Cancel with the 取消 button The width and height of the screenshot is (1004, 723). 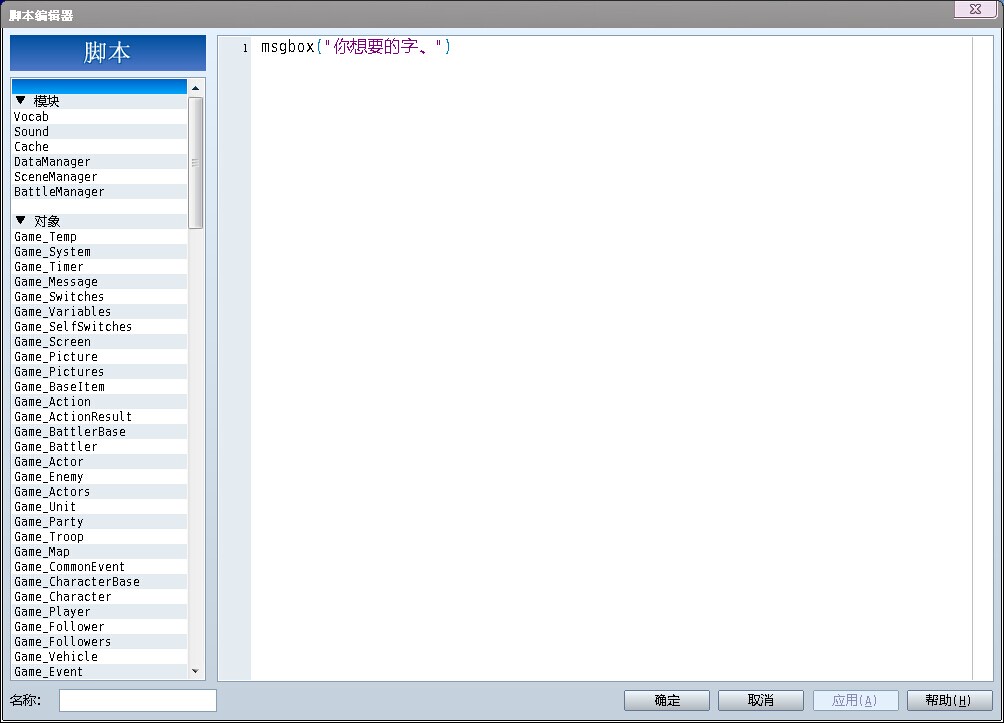pos(761,700)
